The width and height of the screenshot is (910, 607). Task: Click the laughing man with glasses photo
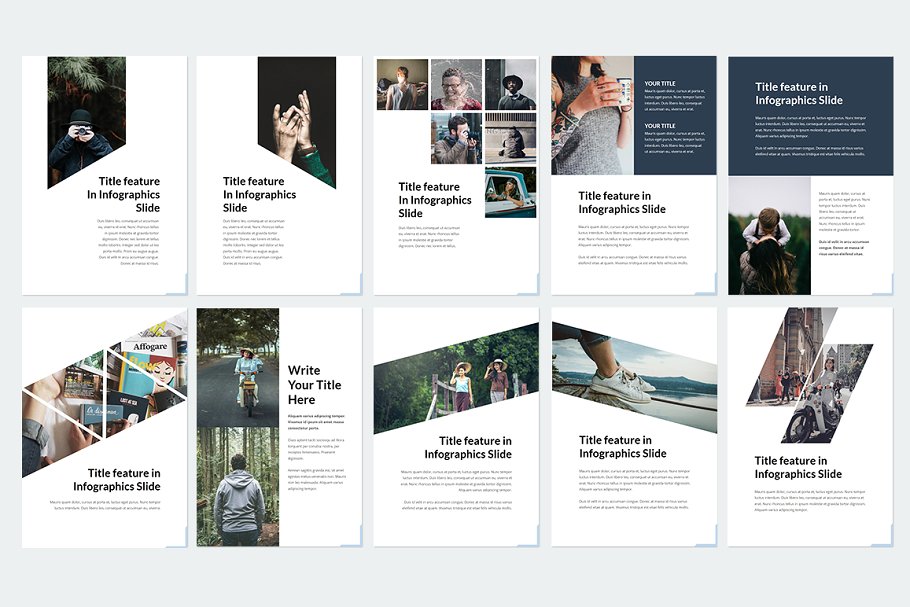(456, 84)
